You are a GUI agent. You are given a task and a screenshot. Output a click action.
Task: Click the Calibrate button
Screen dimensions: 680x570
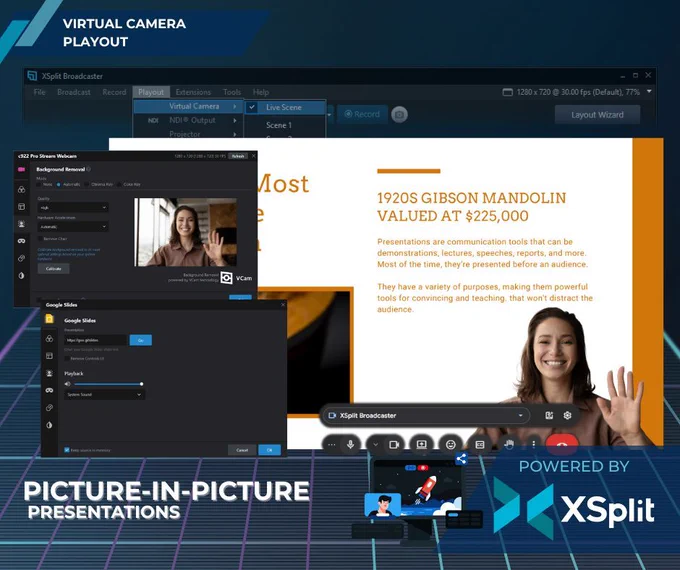(x=53, y=269)
